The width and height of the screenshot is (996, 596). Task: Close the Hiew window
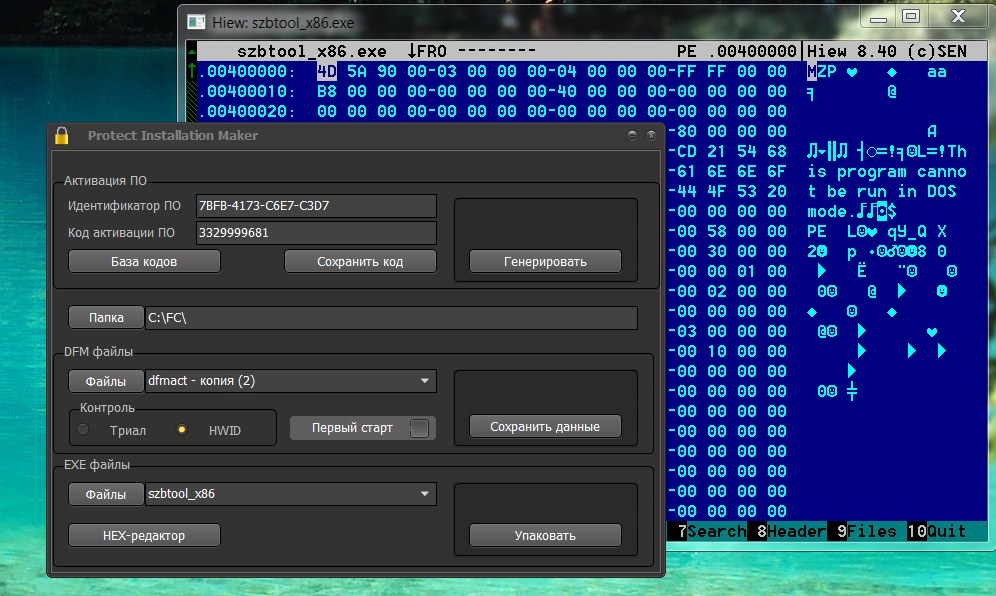coord(959,17)
